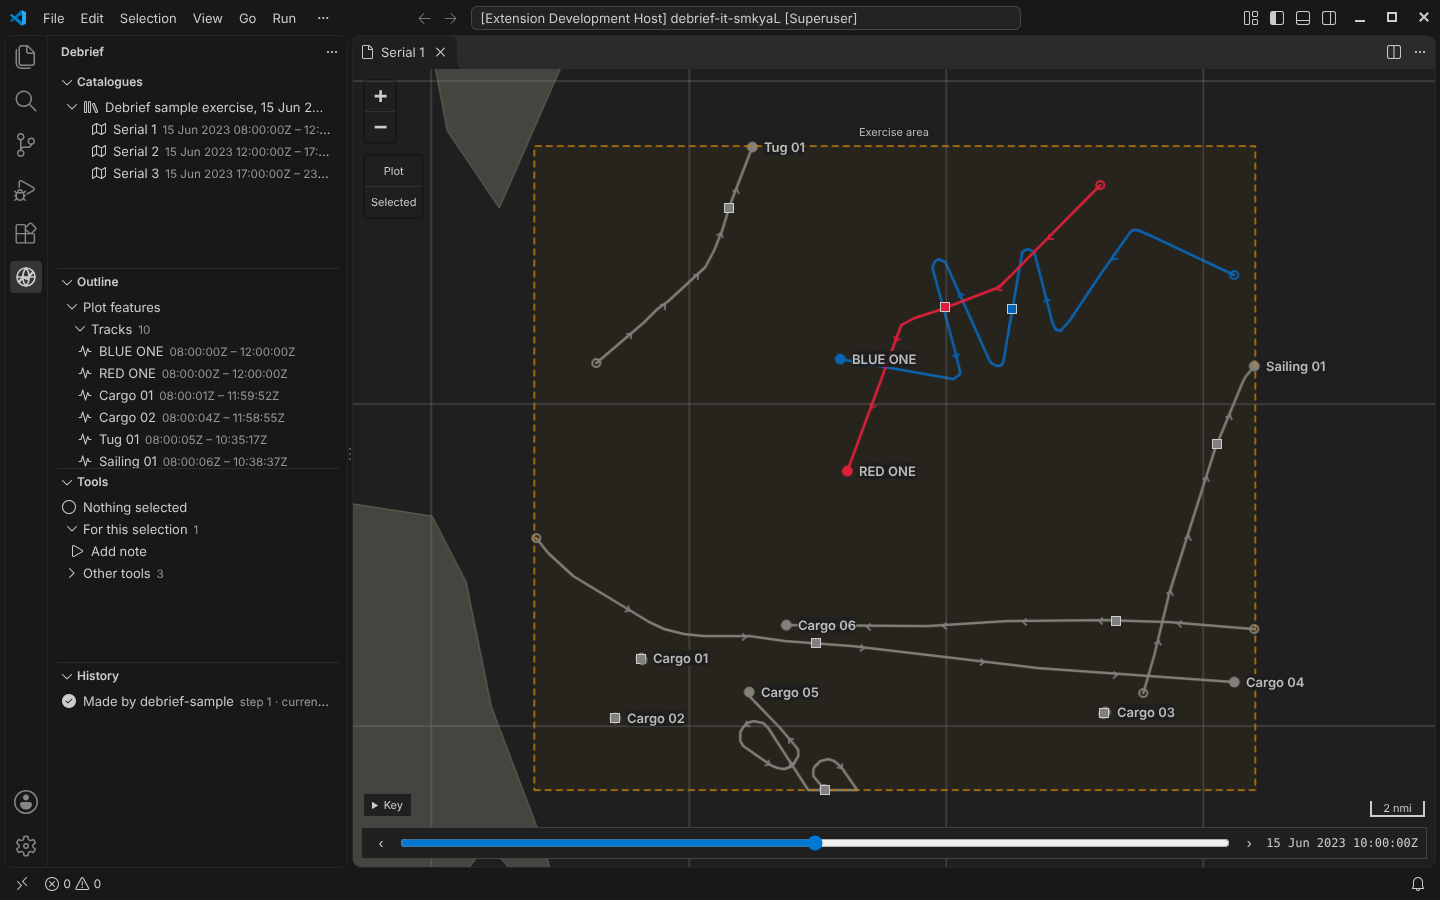Open the Extensions view

[26, 233]
